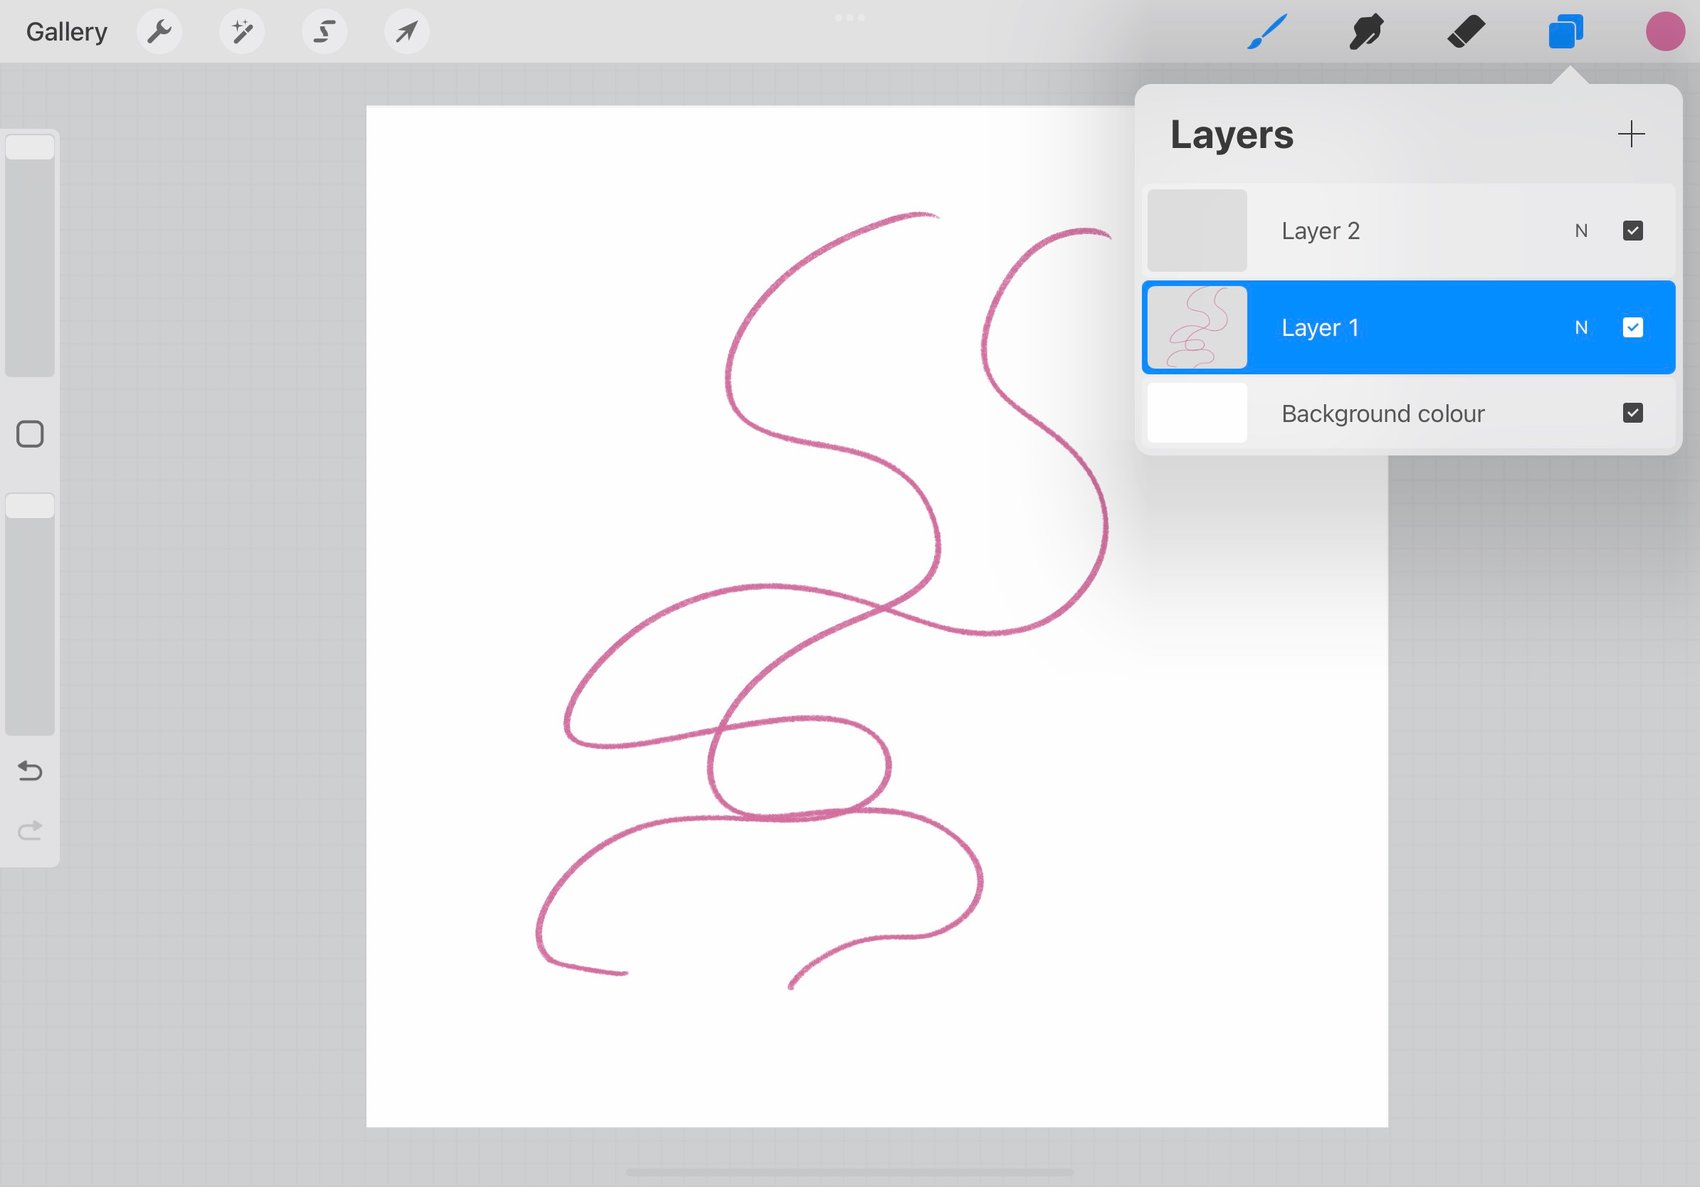Open the pink active colour picker
The width and height of the screenshot is (1700, 1187).
[1665, 32]
